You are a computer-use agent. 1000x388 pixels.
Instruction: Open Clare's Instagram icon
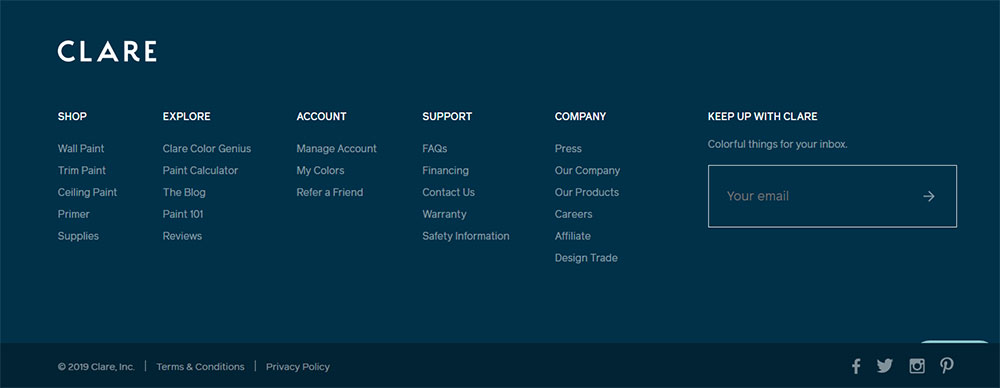917,366
